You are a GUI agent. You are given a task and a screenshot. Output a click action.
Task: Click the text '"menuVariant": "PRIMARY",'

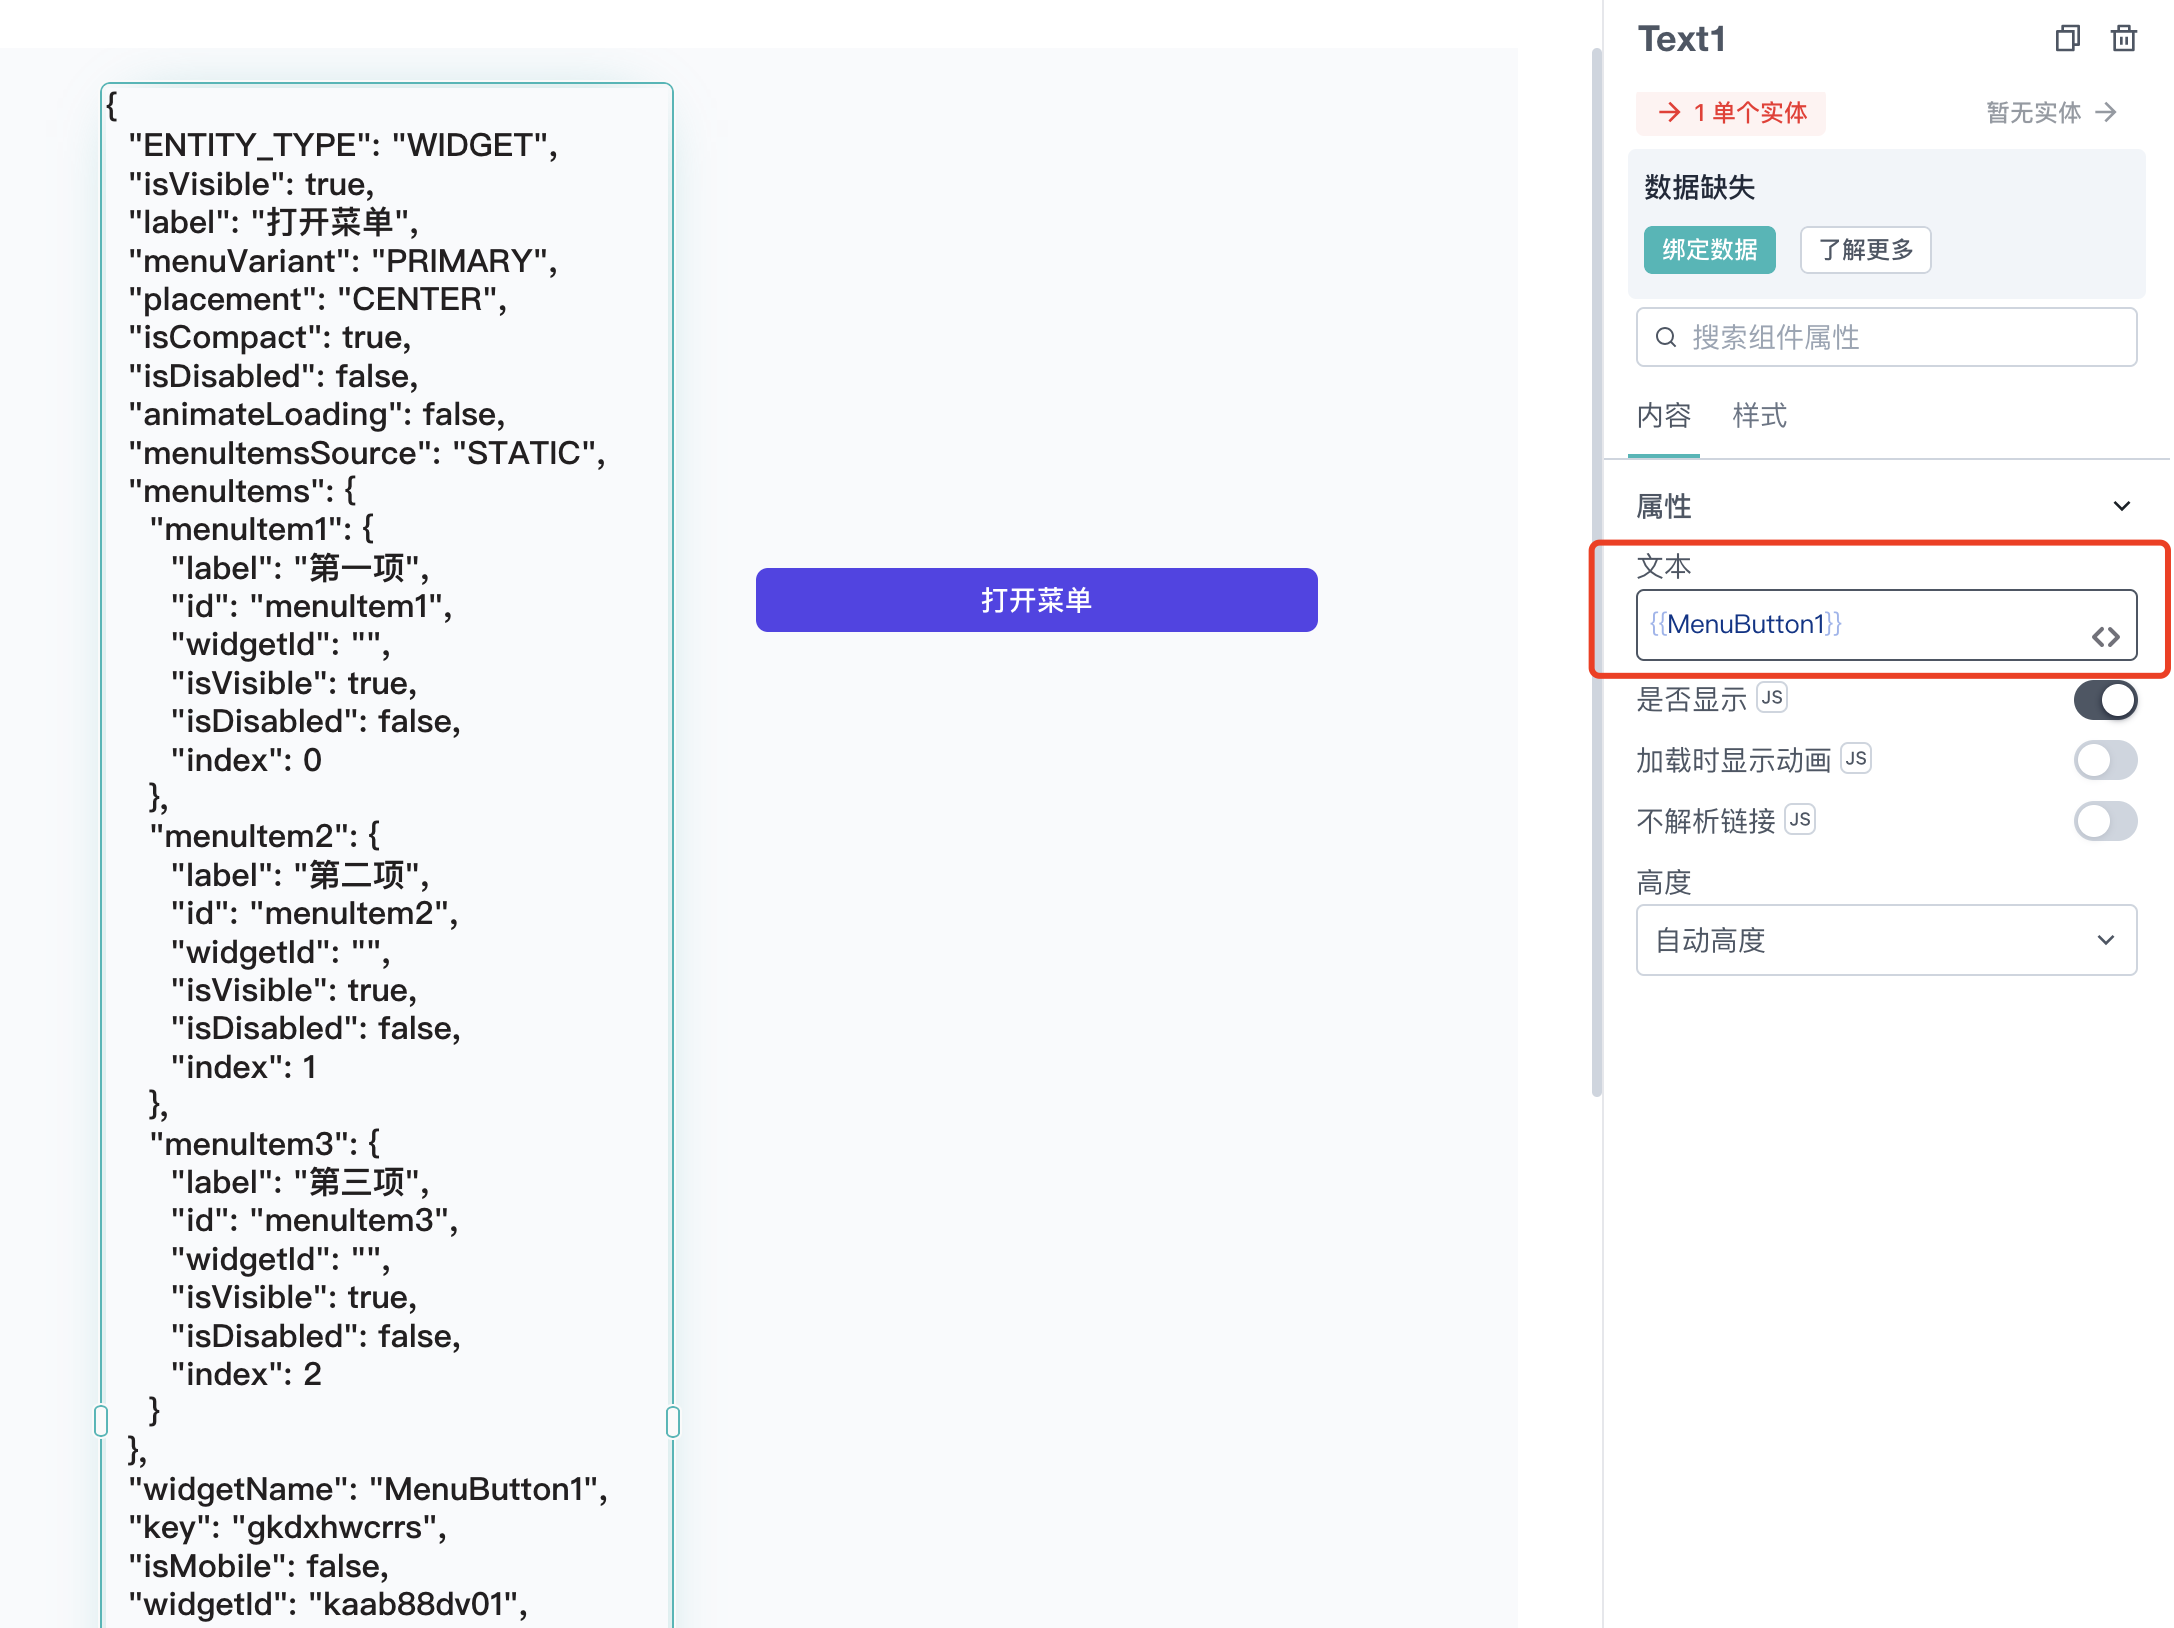[343, 262]
